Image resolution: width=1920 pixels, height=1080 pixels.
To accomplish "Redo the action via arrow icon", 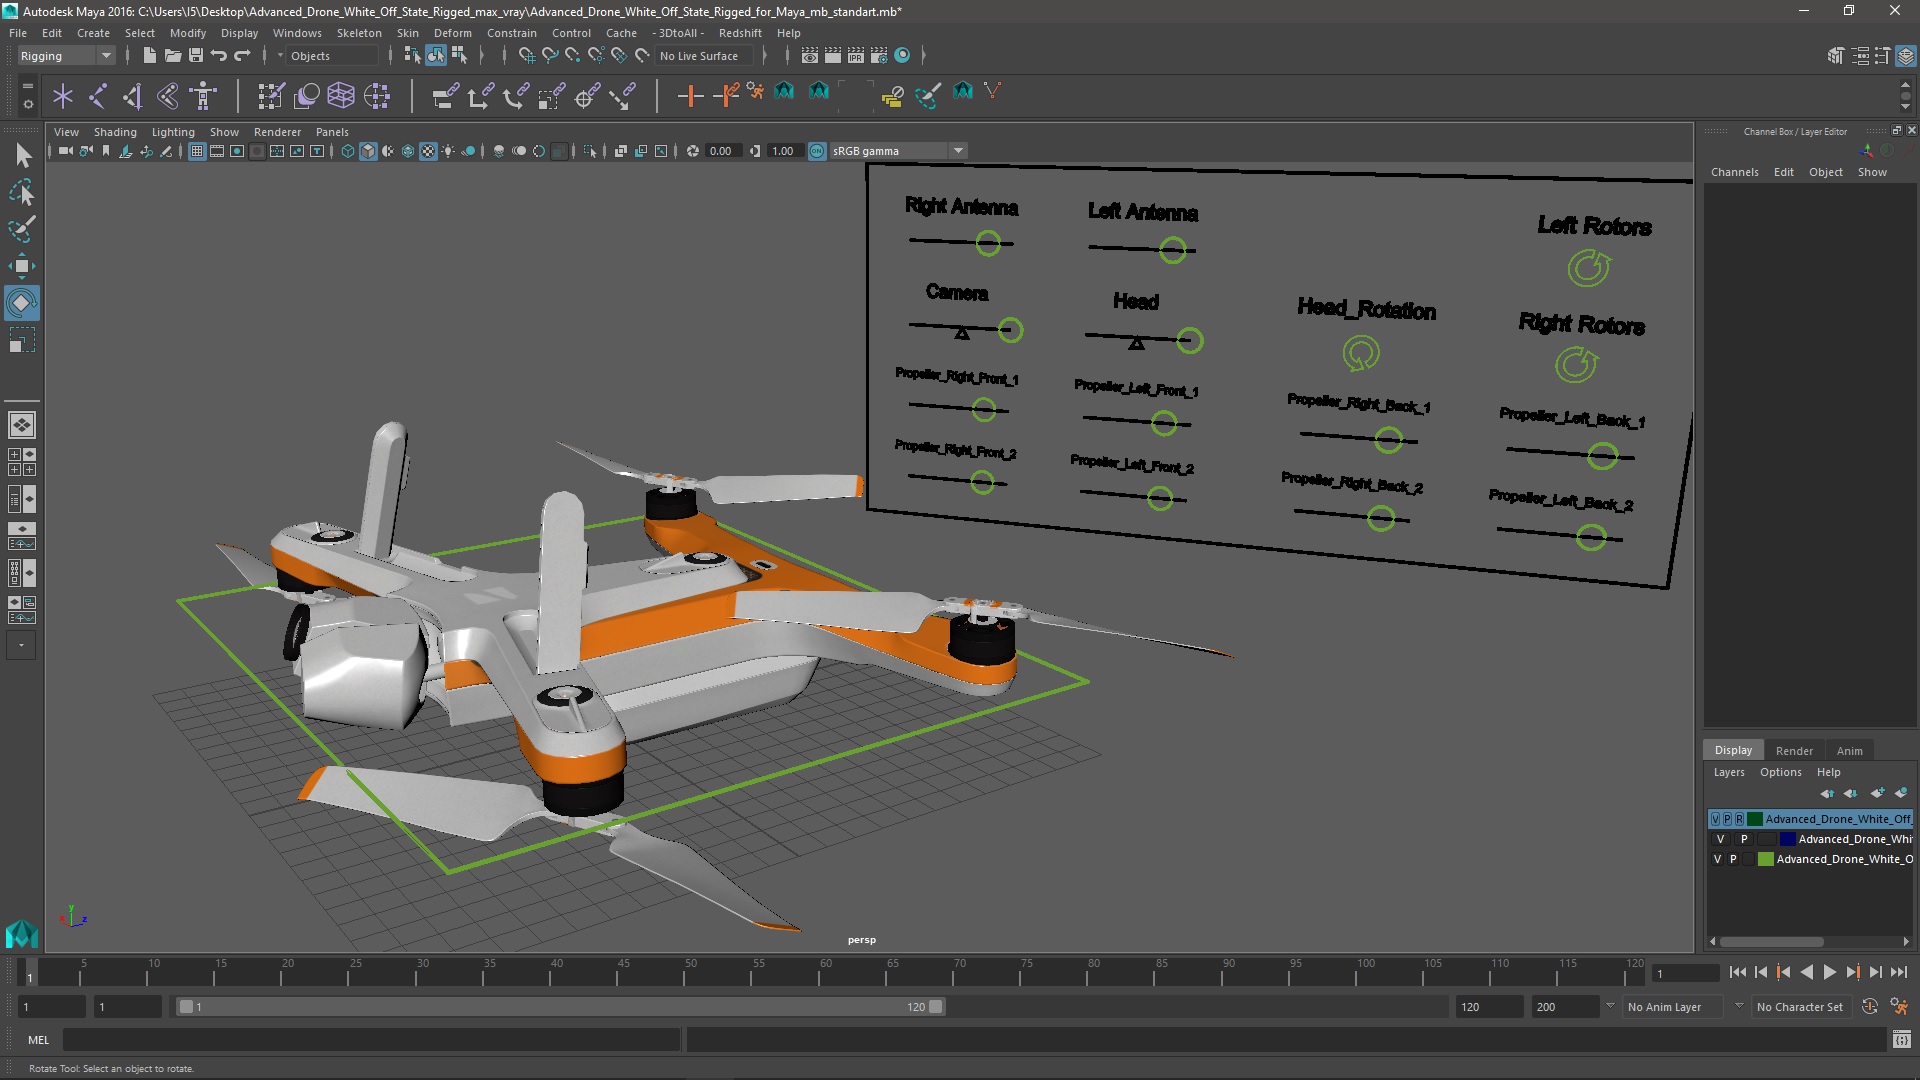I will (x=242, y=56).
